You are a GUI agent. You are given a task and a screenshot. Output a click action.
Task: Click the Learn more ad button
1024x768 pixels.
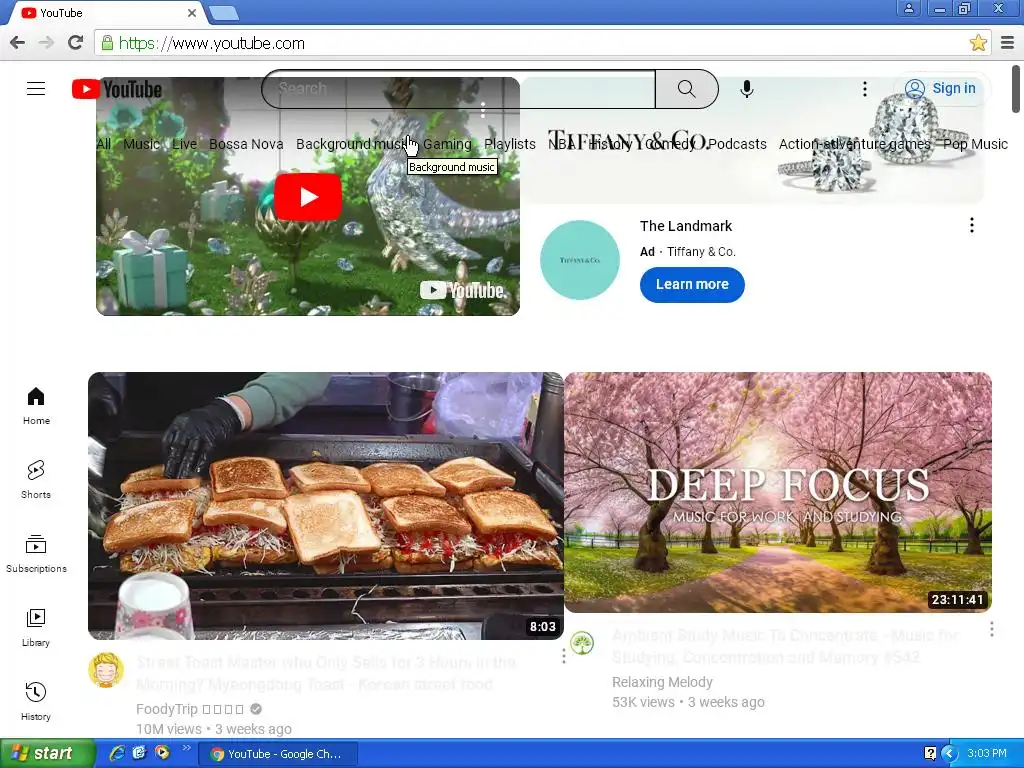(692, 285)
